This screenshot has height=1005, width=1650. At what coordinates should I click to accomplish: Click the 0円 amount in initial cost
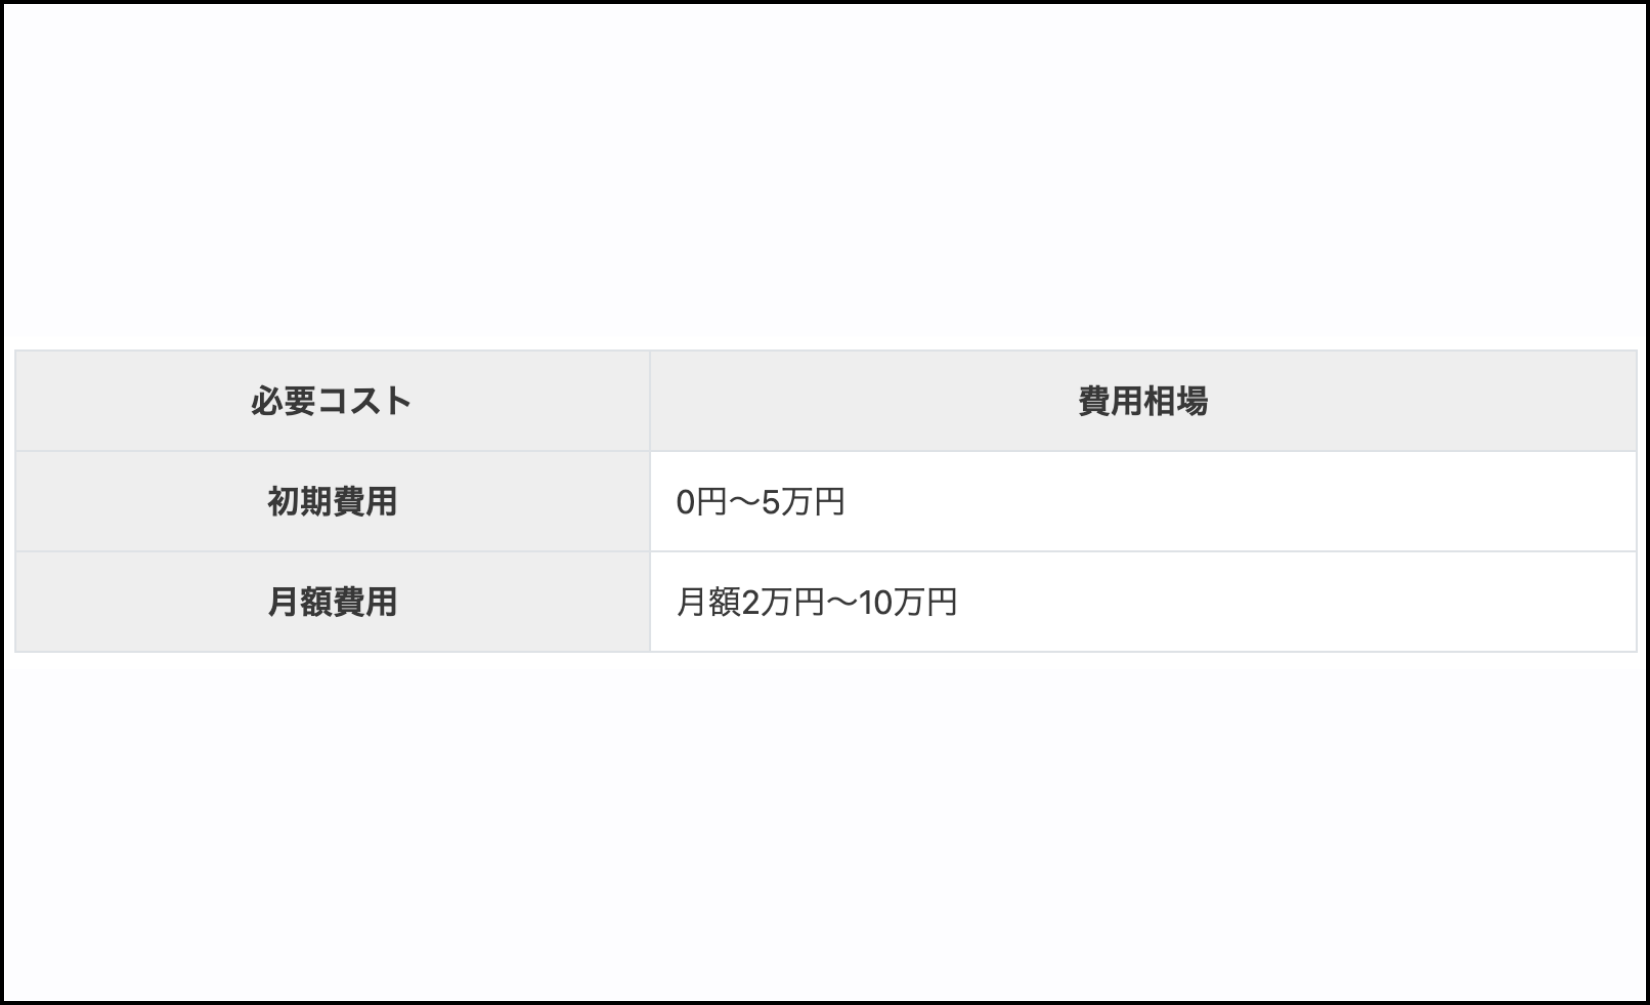(x=701, y=502)
